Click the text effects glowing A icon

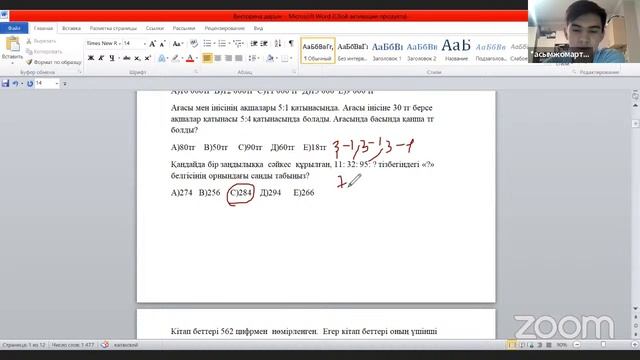point(162,58)
